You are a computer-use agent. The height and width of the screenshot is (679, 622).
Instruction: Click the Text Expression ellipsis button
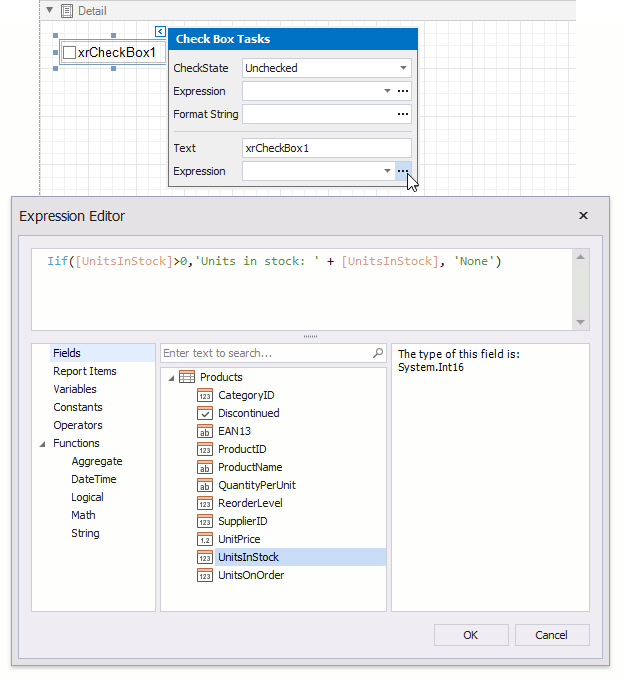(x=403, y=171)
